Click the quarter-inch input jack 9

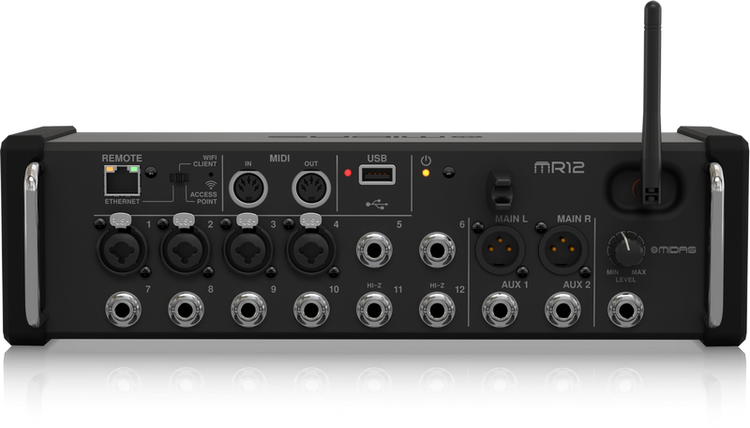coord(248,309)
